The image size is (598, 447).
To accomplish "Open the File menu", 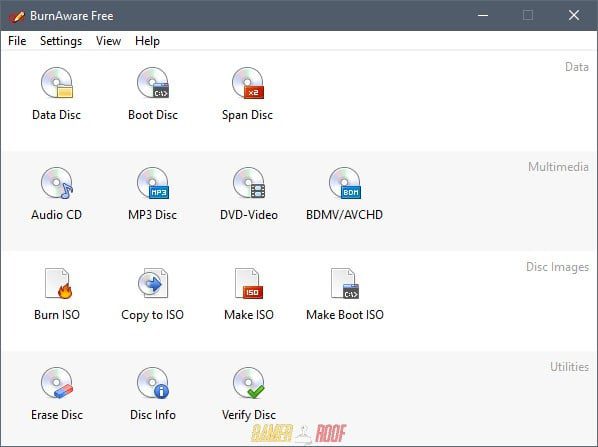I will click(17, 41).
